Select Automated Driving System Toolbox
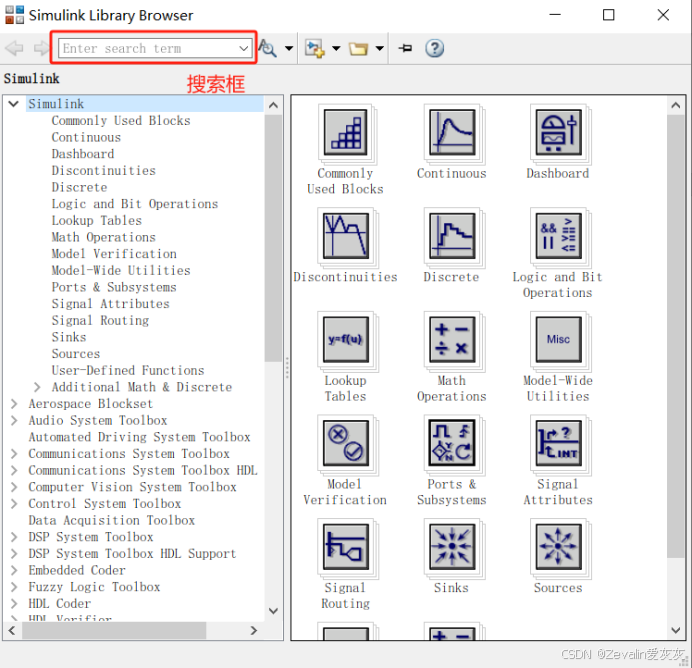This screenshot has width=692, height=668. click(x=139, y=437)
